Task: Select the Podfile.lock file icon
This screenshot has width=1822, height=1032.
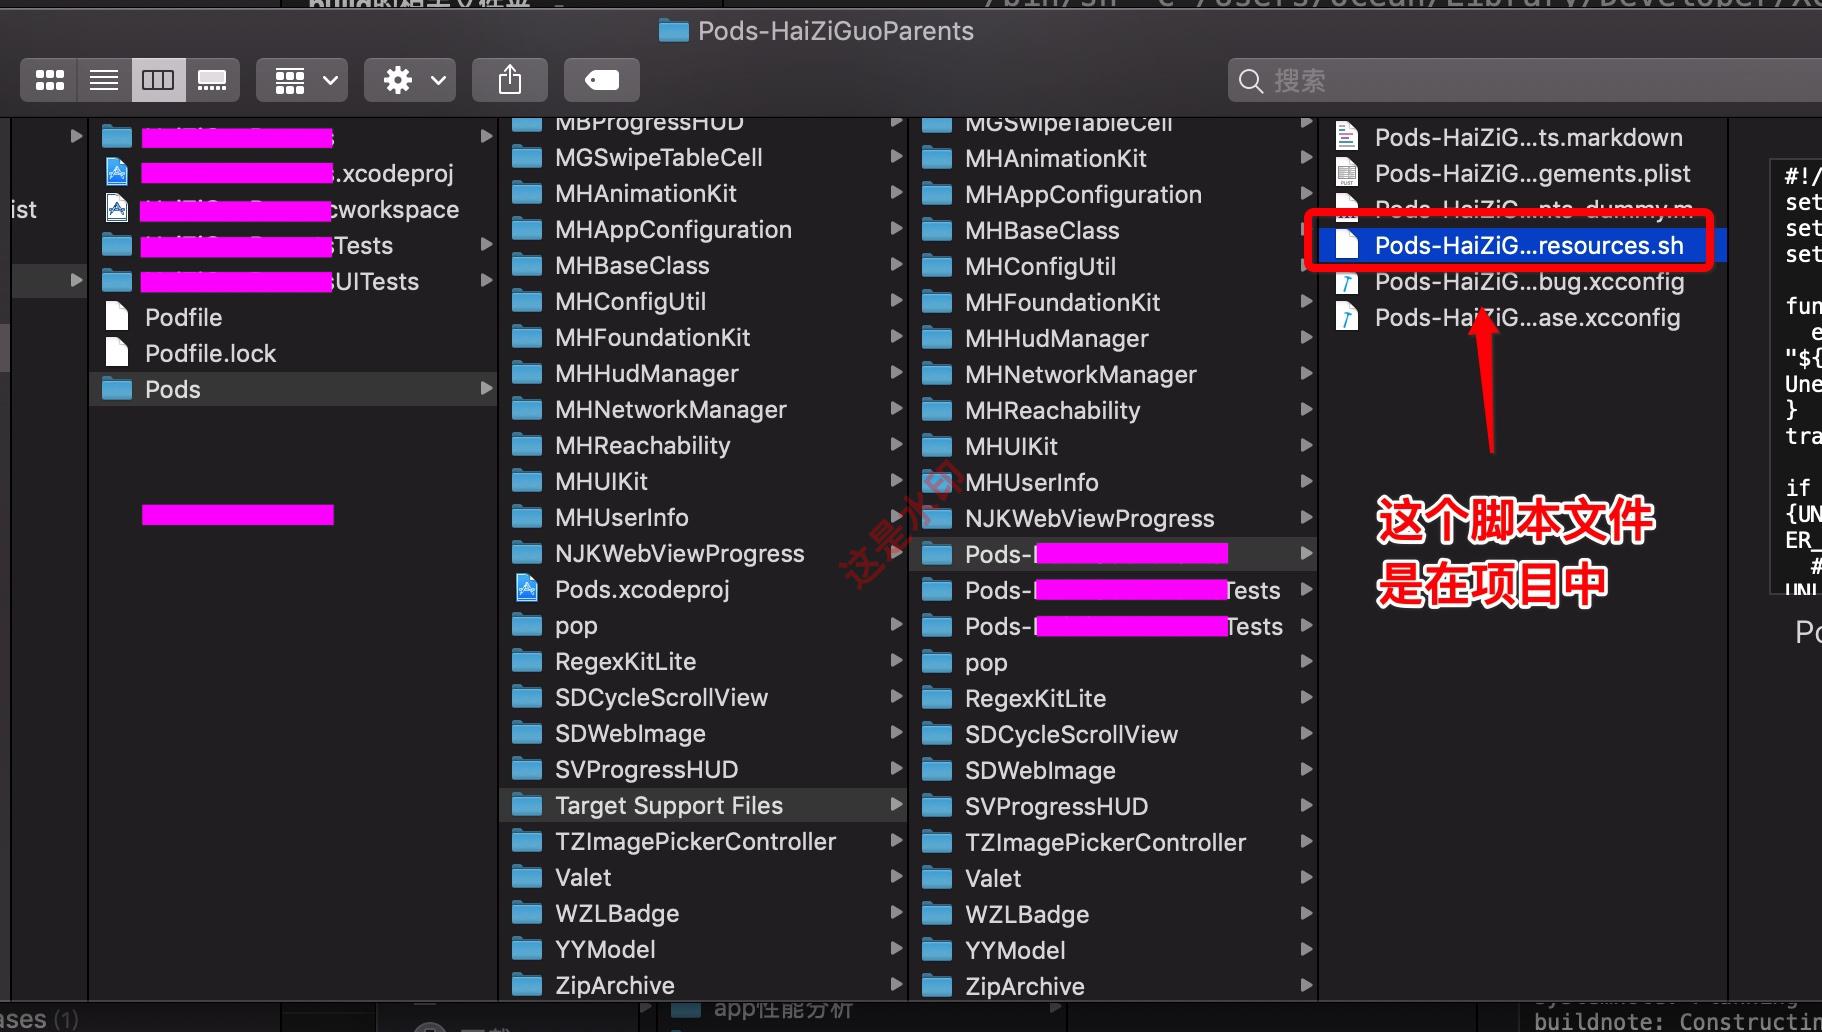Action: [117, 353]
